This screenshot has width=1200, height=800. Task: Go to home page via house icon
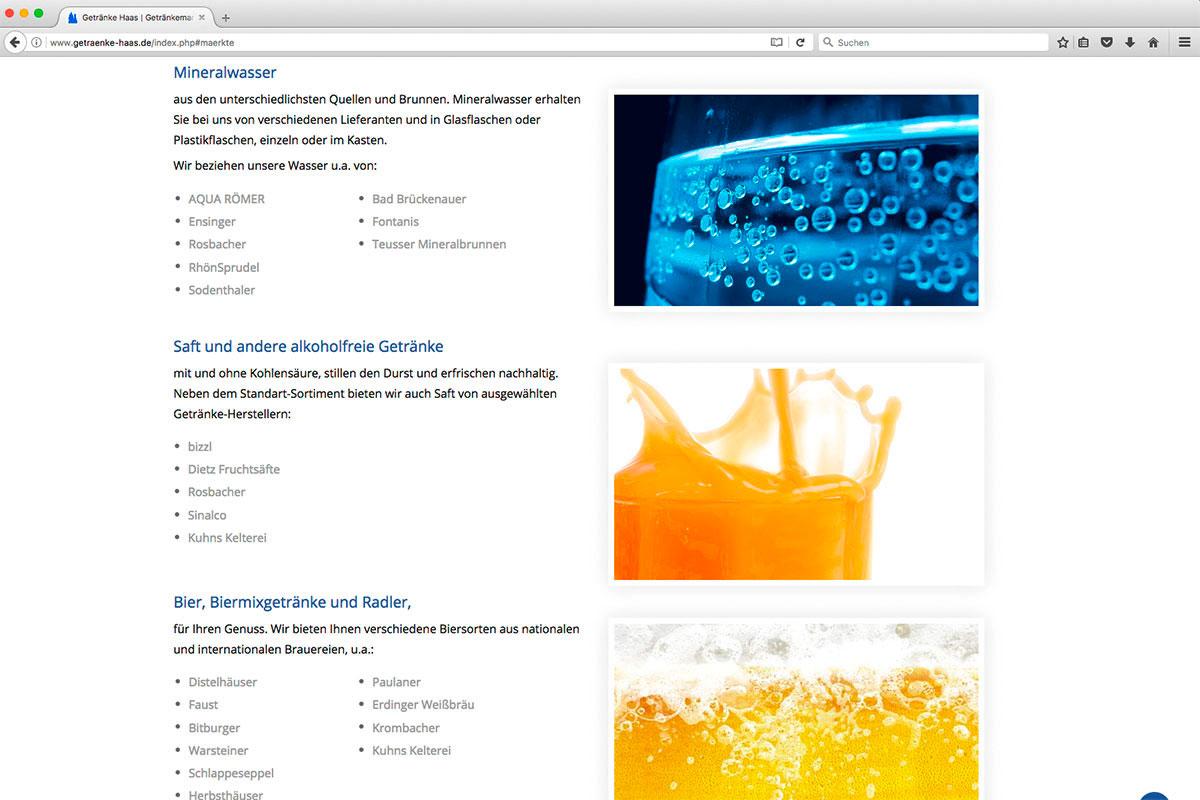point(1153,42)
